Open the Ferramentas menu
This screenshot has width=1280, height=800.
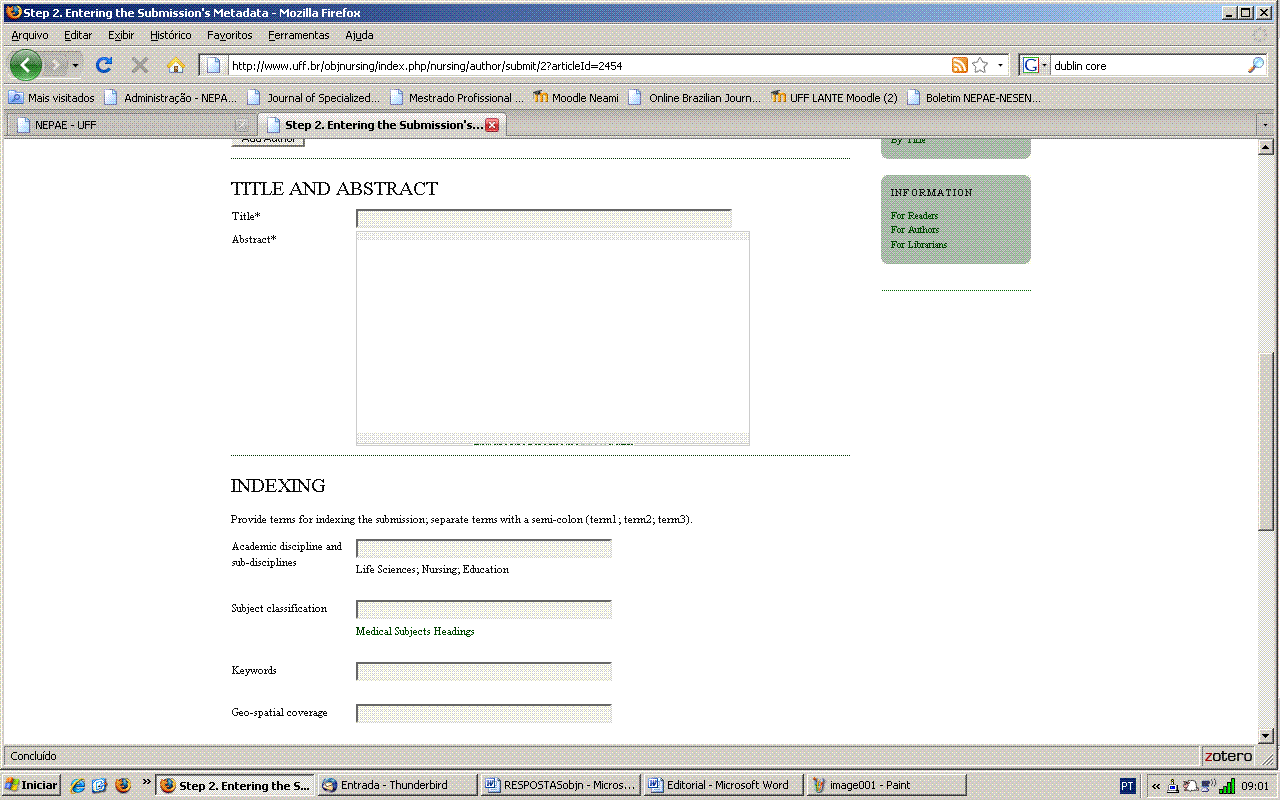(x=298, y=35)
